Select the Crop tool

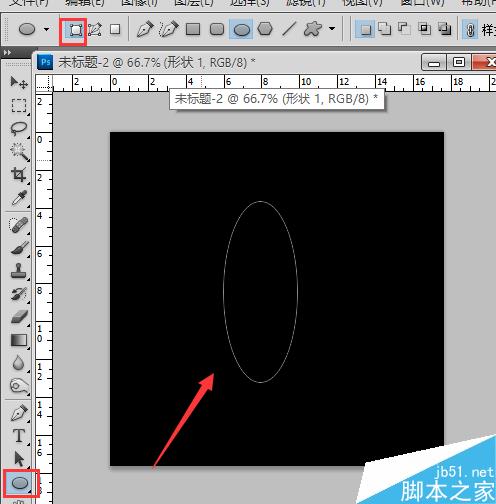click(x=19, y=174)
